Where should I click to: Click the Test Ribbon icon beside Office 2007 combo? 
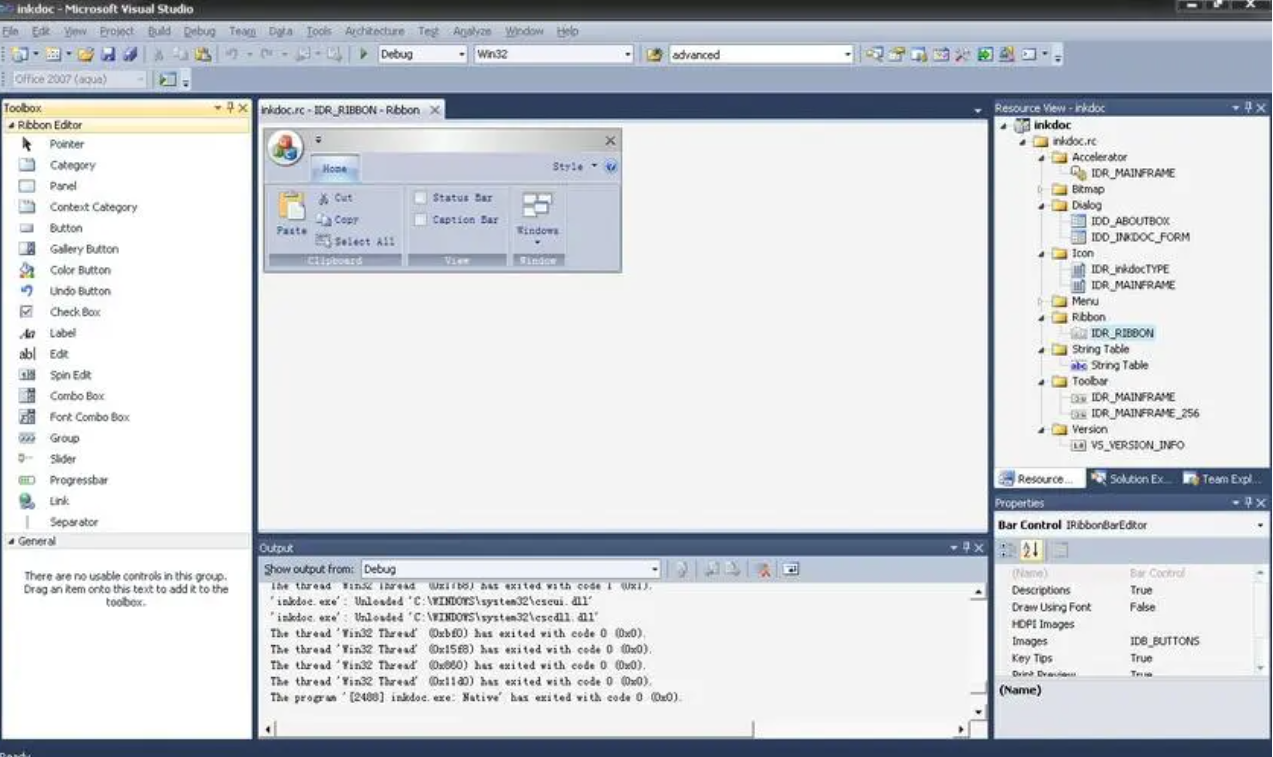pos(167,79)
